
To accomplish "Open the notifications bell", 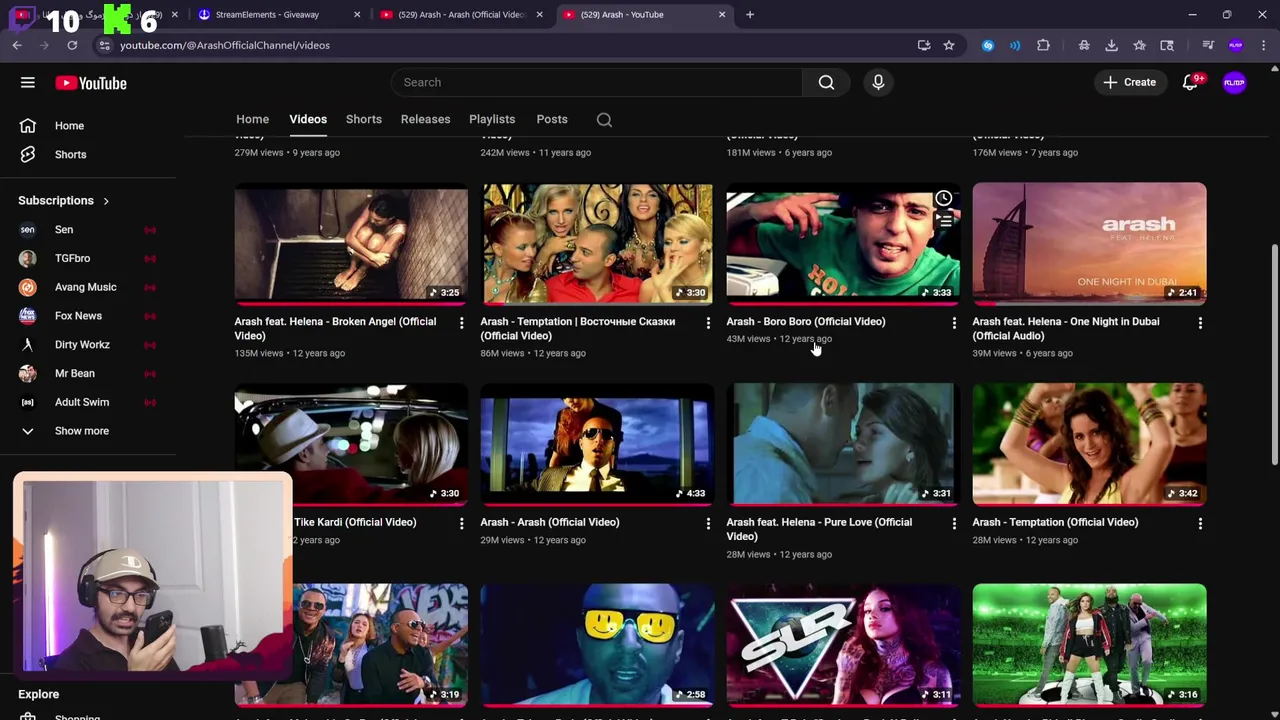I will click(1190, 83).
